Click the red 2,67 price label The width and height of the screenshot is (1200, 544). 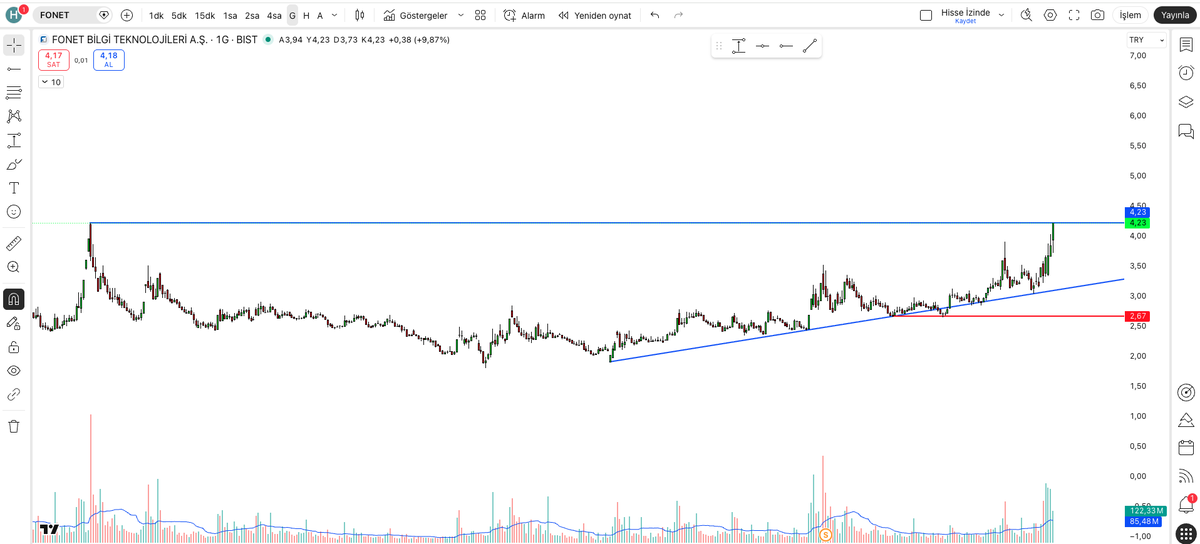(x=1137, y=316)
